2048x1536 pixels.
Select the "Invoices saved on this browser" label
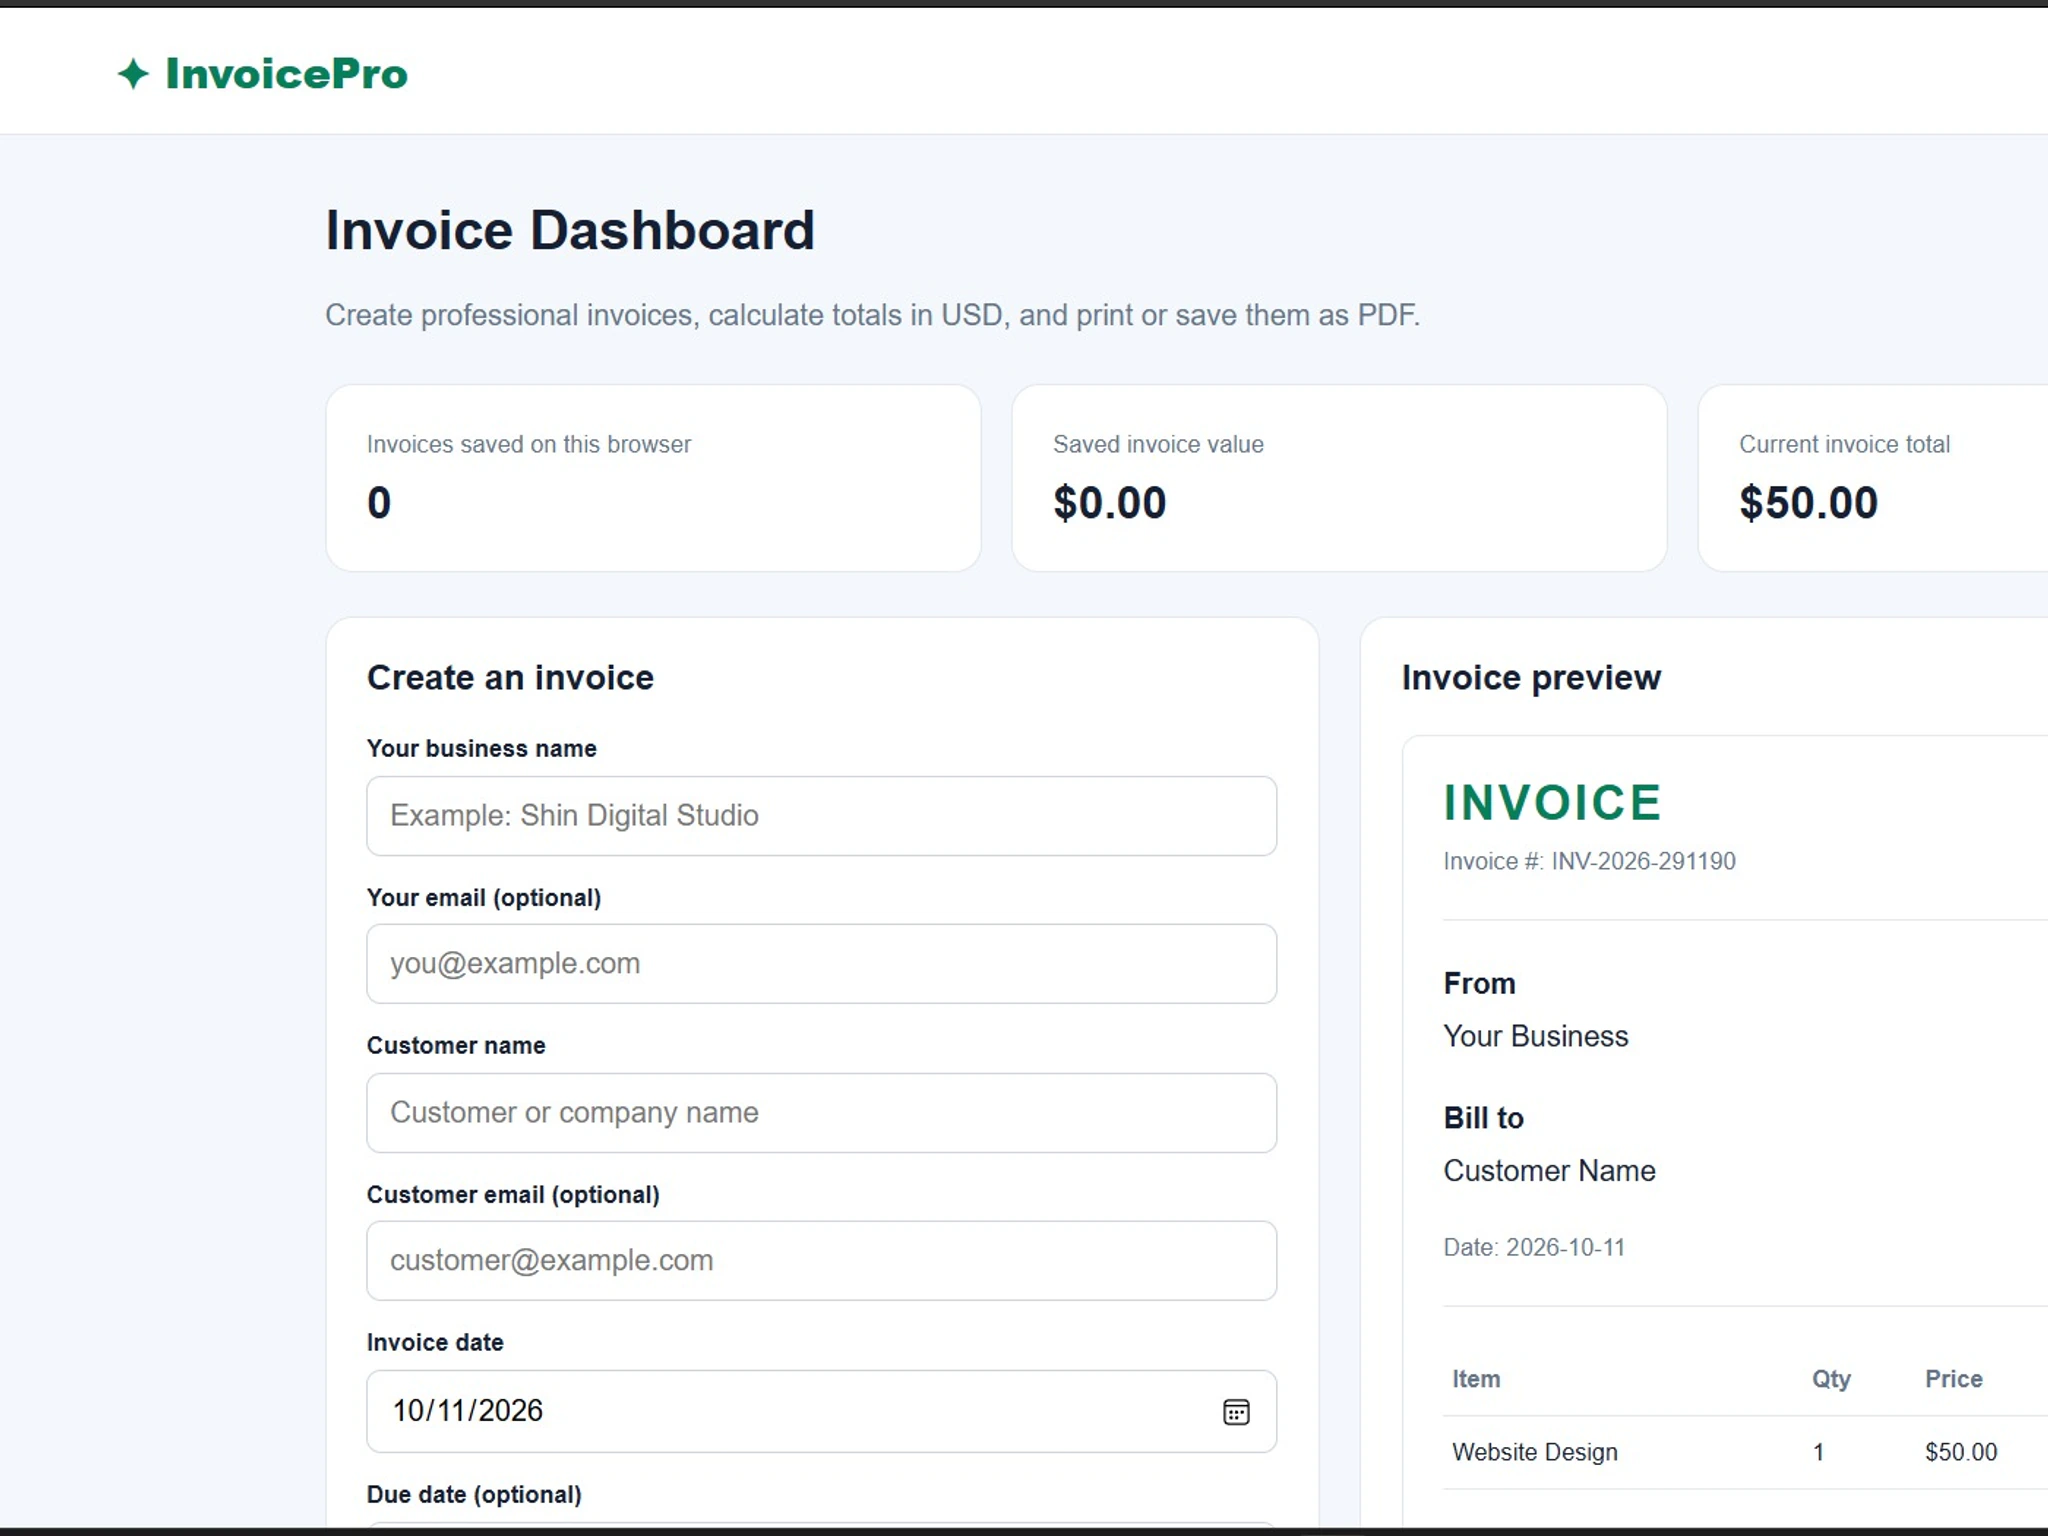[x=529, y=444]
